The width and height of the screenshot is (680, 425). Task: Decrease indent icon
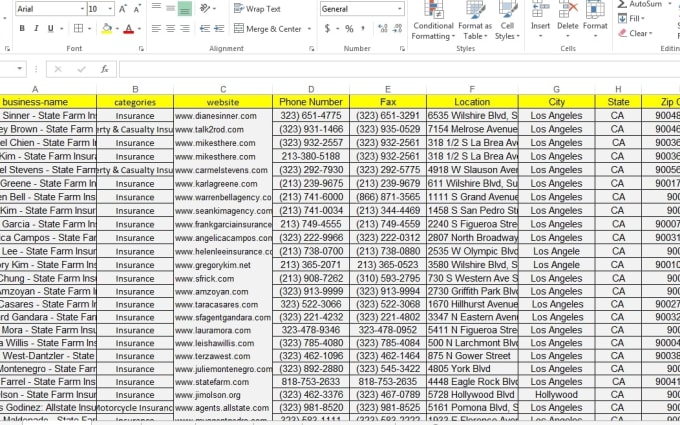point(205,29)
